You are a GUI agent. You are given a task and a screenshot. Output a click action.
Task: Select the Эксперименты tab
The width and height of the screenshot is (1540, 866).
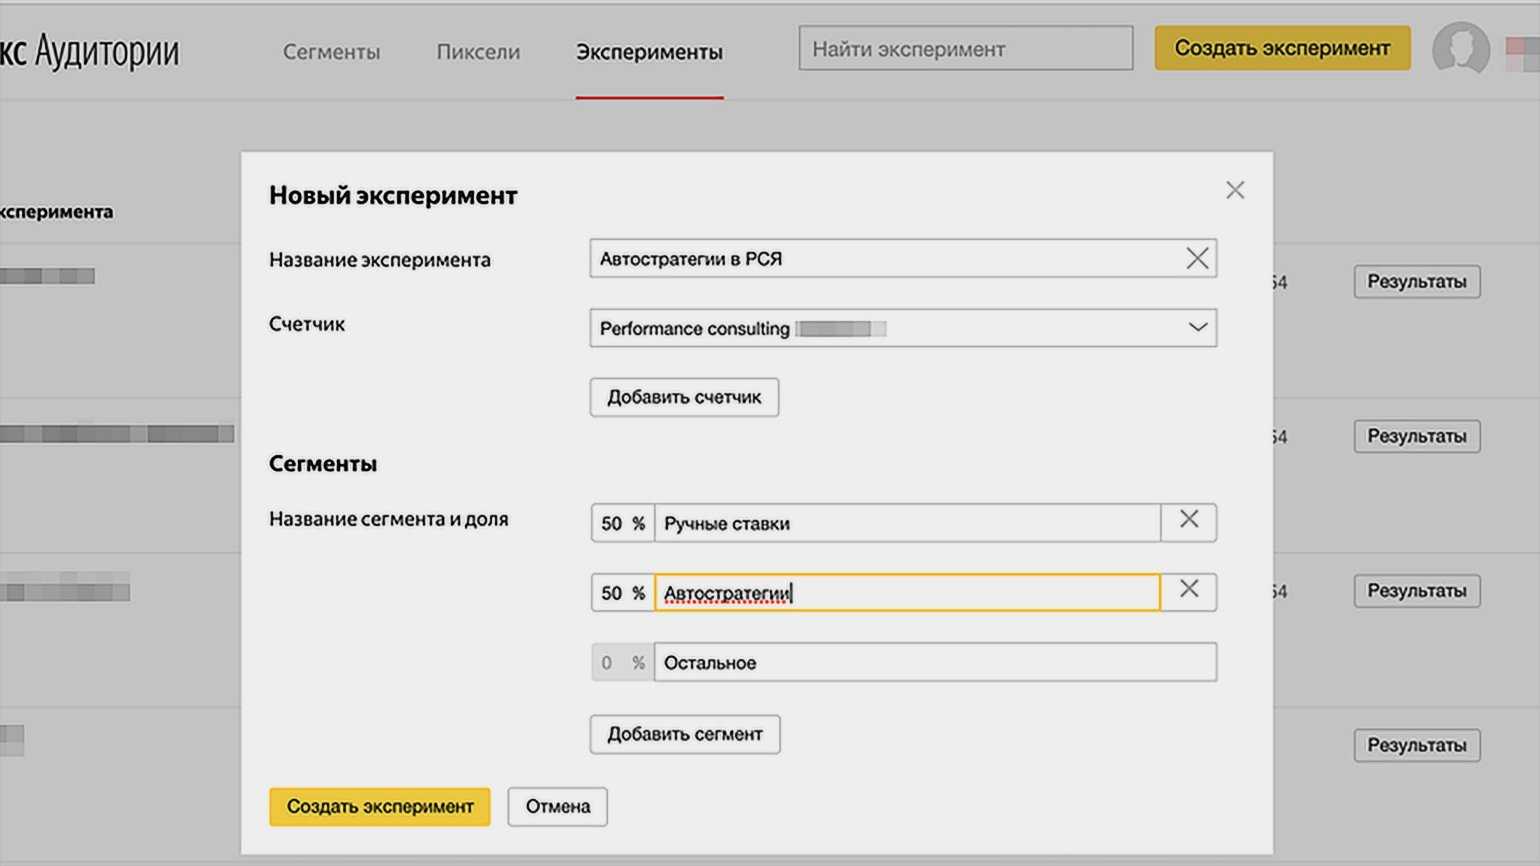point(649,52)
